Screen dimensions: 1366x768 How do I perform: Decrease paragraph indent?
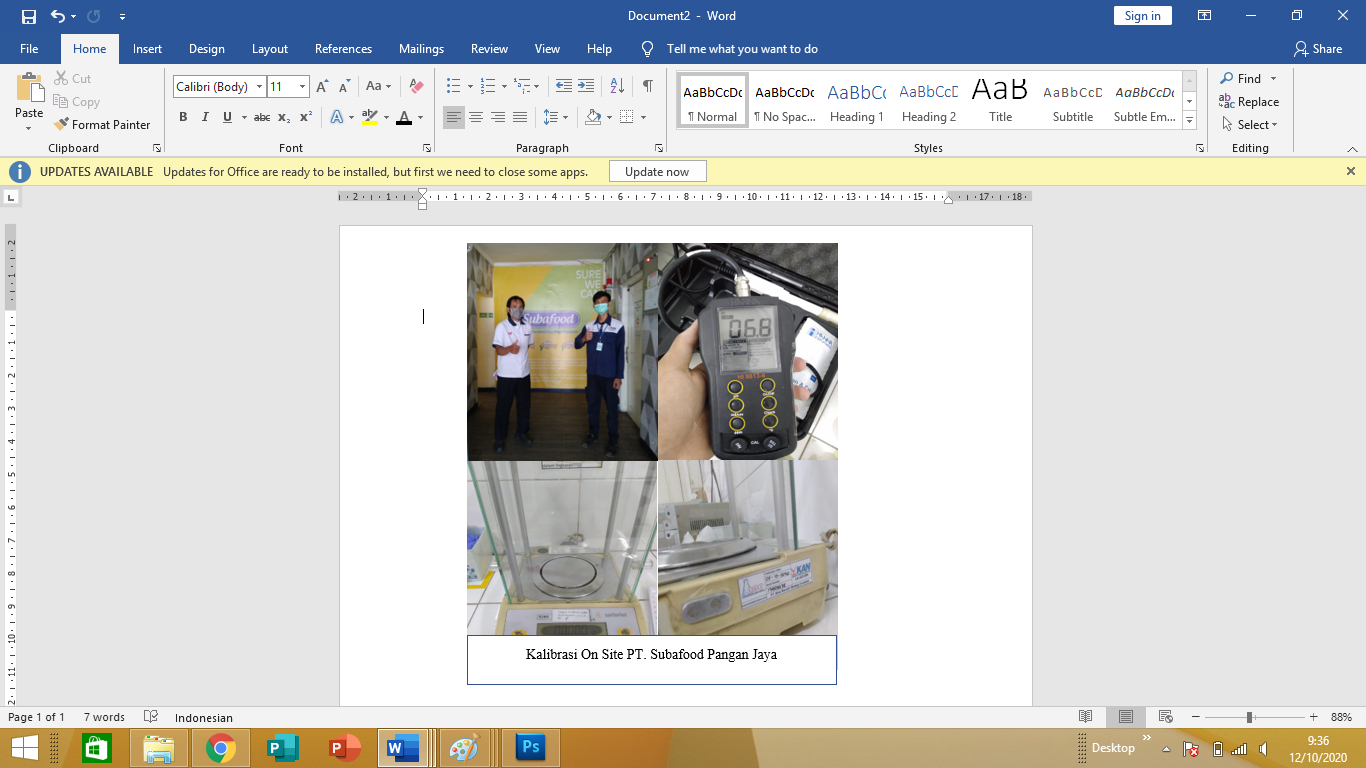[x=564, y=87]
